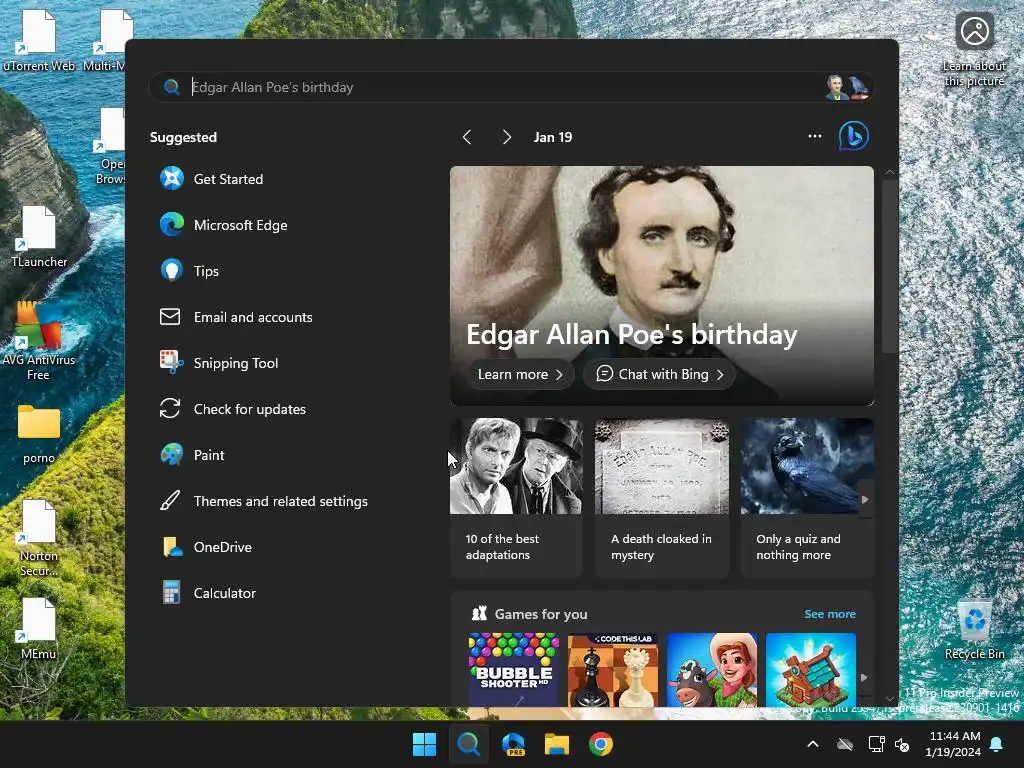The width and height of the screenshot is (1024, 768).
Task: Open the Bubble Shooter HD game thumbnail
Action: point(514,669)
